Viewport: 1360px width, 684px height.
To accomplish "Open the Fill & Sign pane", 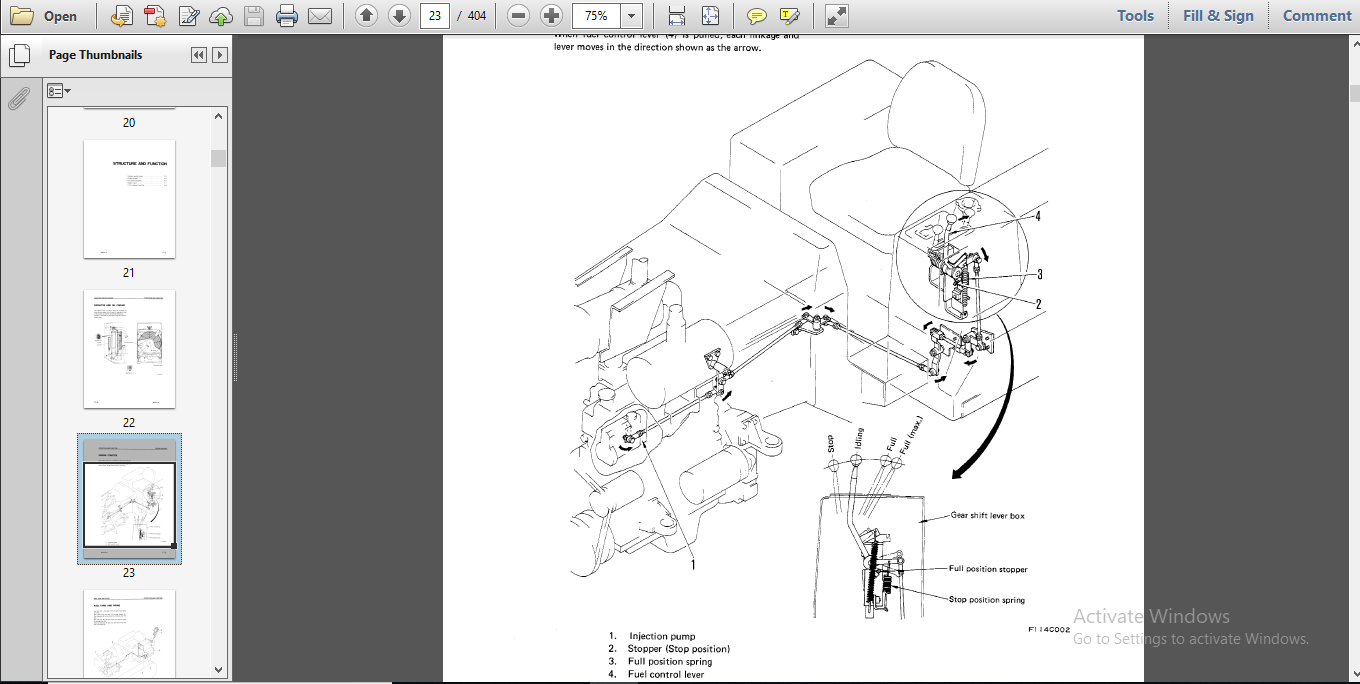I will 1218,16.
